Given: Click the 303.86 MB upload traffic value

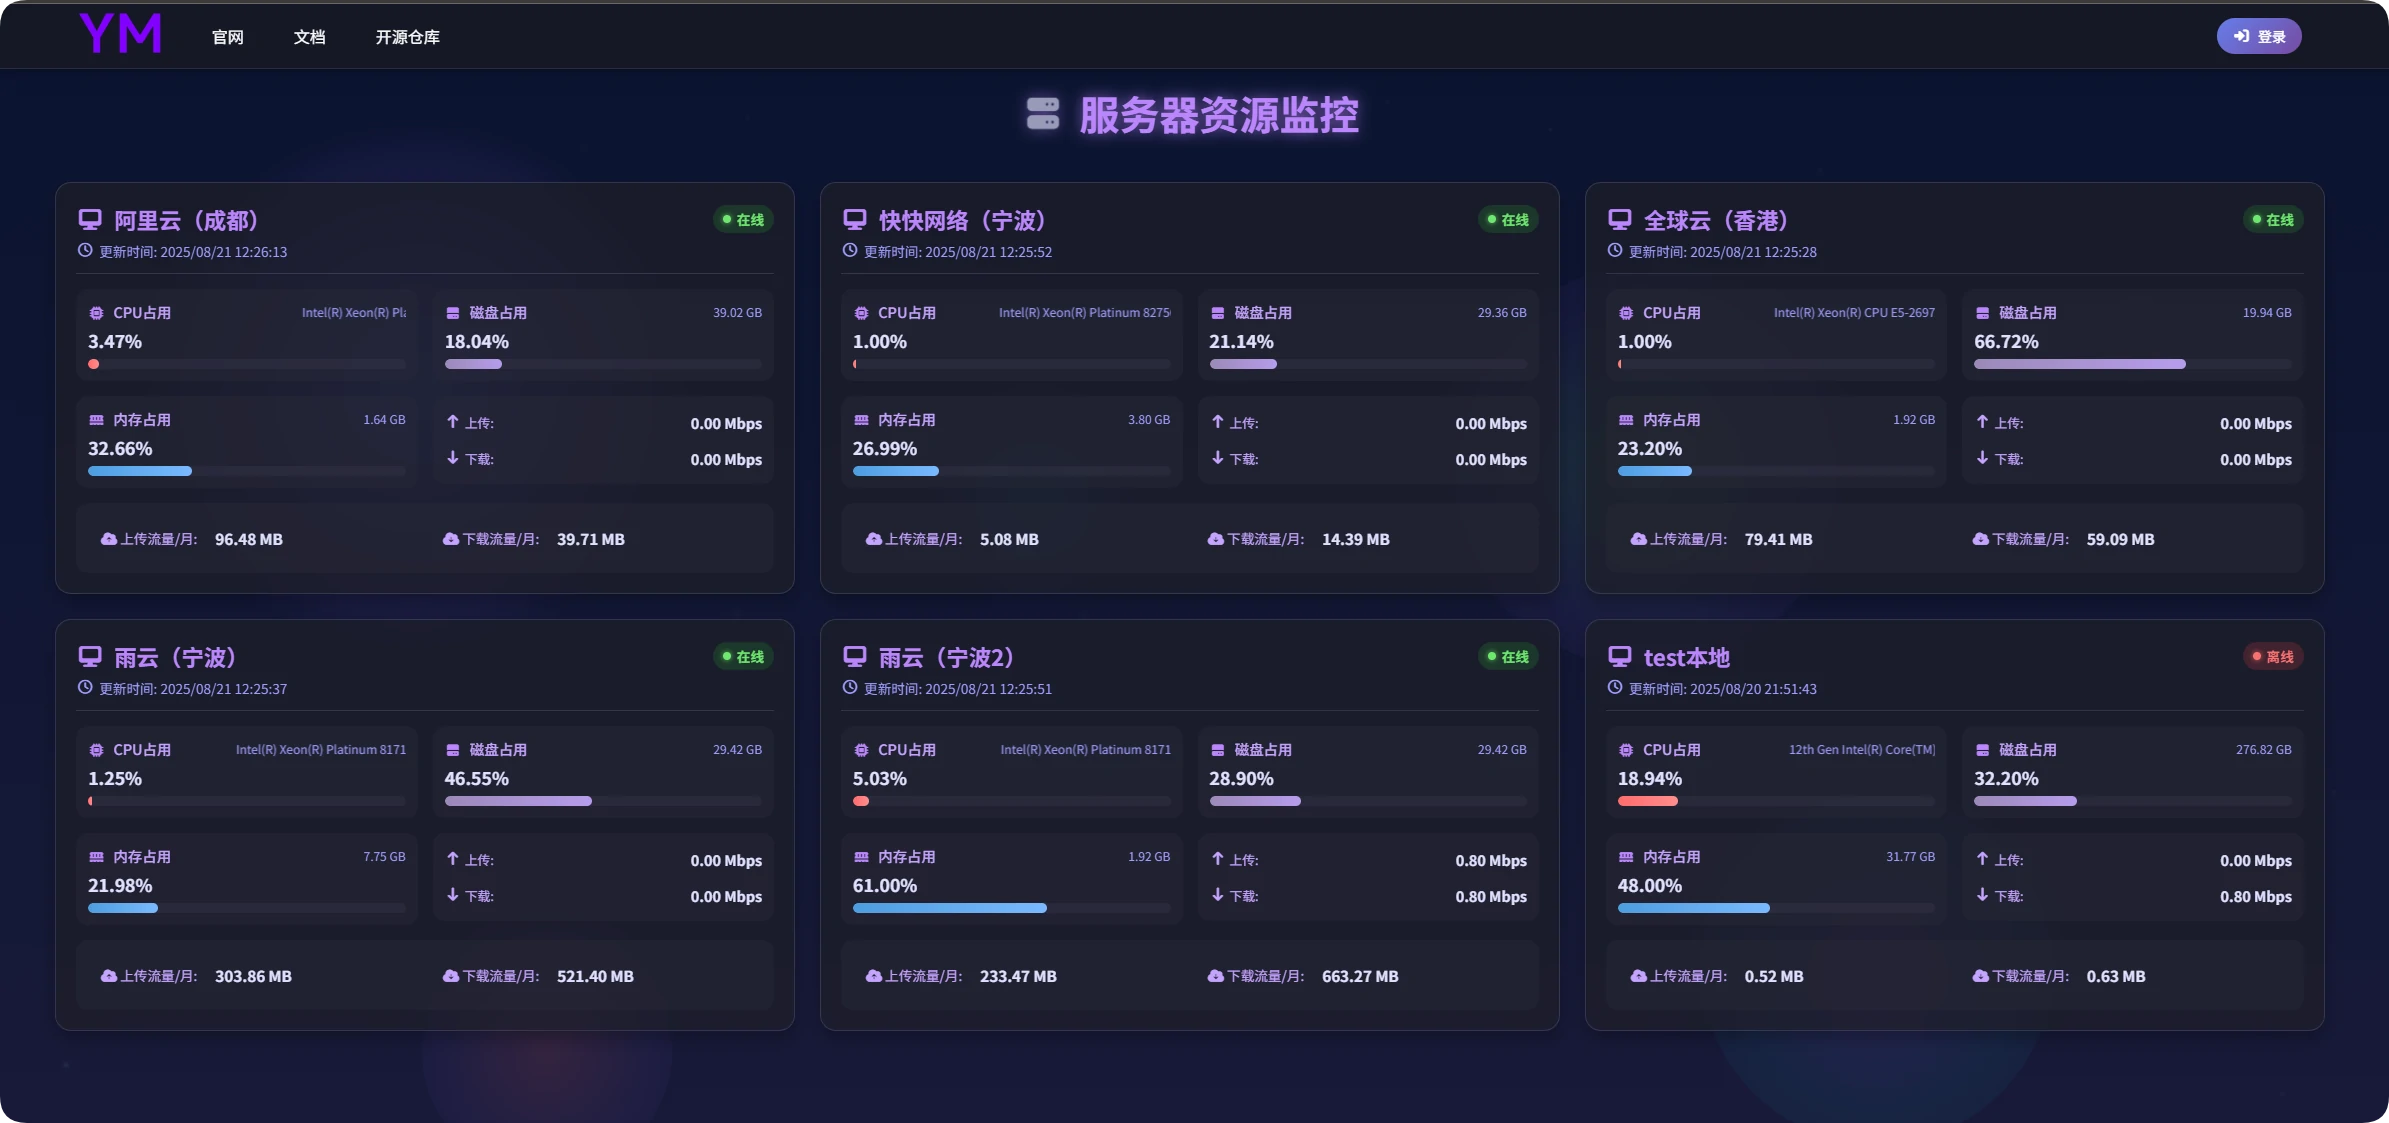Looking at the screenshot, I should (254, 976).
